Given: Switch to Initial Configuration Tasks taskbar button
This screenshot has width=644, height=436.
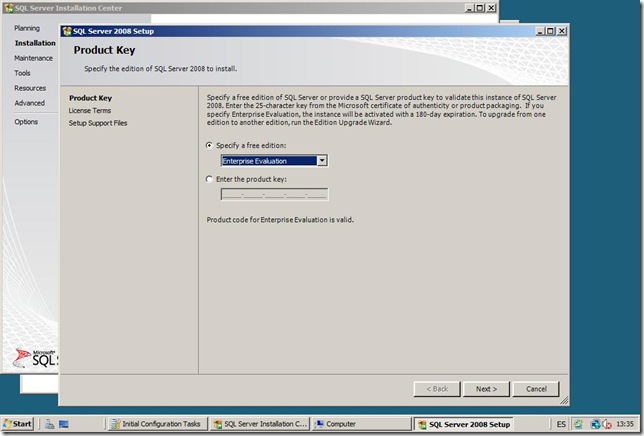Looking at the screenshot, I should 156,424.
